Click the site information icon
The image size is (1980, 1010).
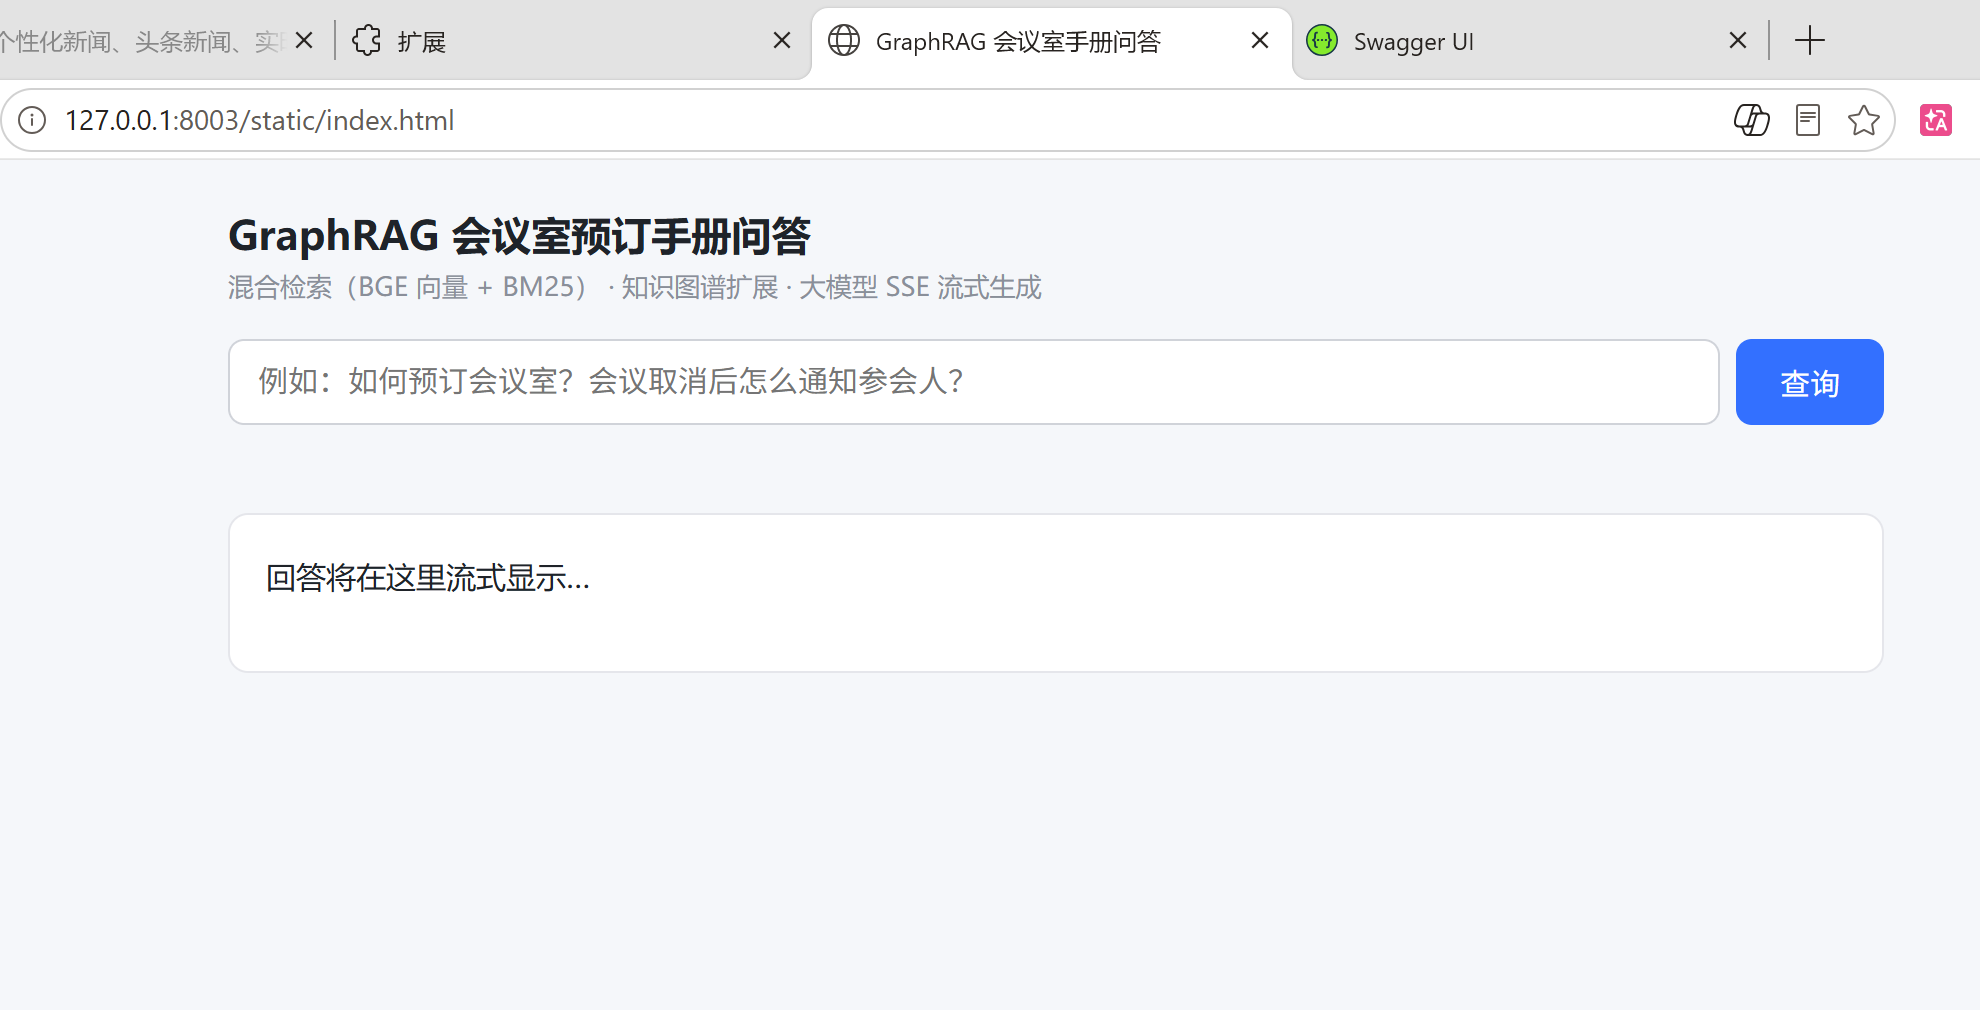click(32, 120)
